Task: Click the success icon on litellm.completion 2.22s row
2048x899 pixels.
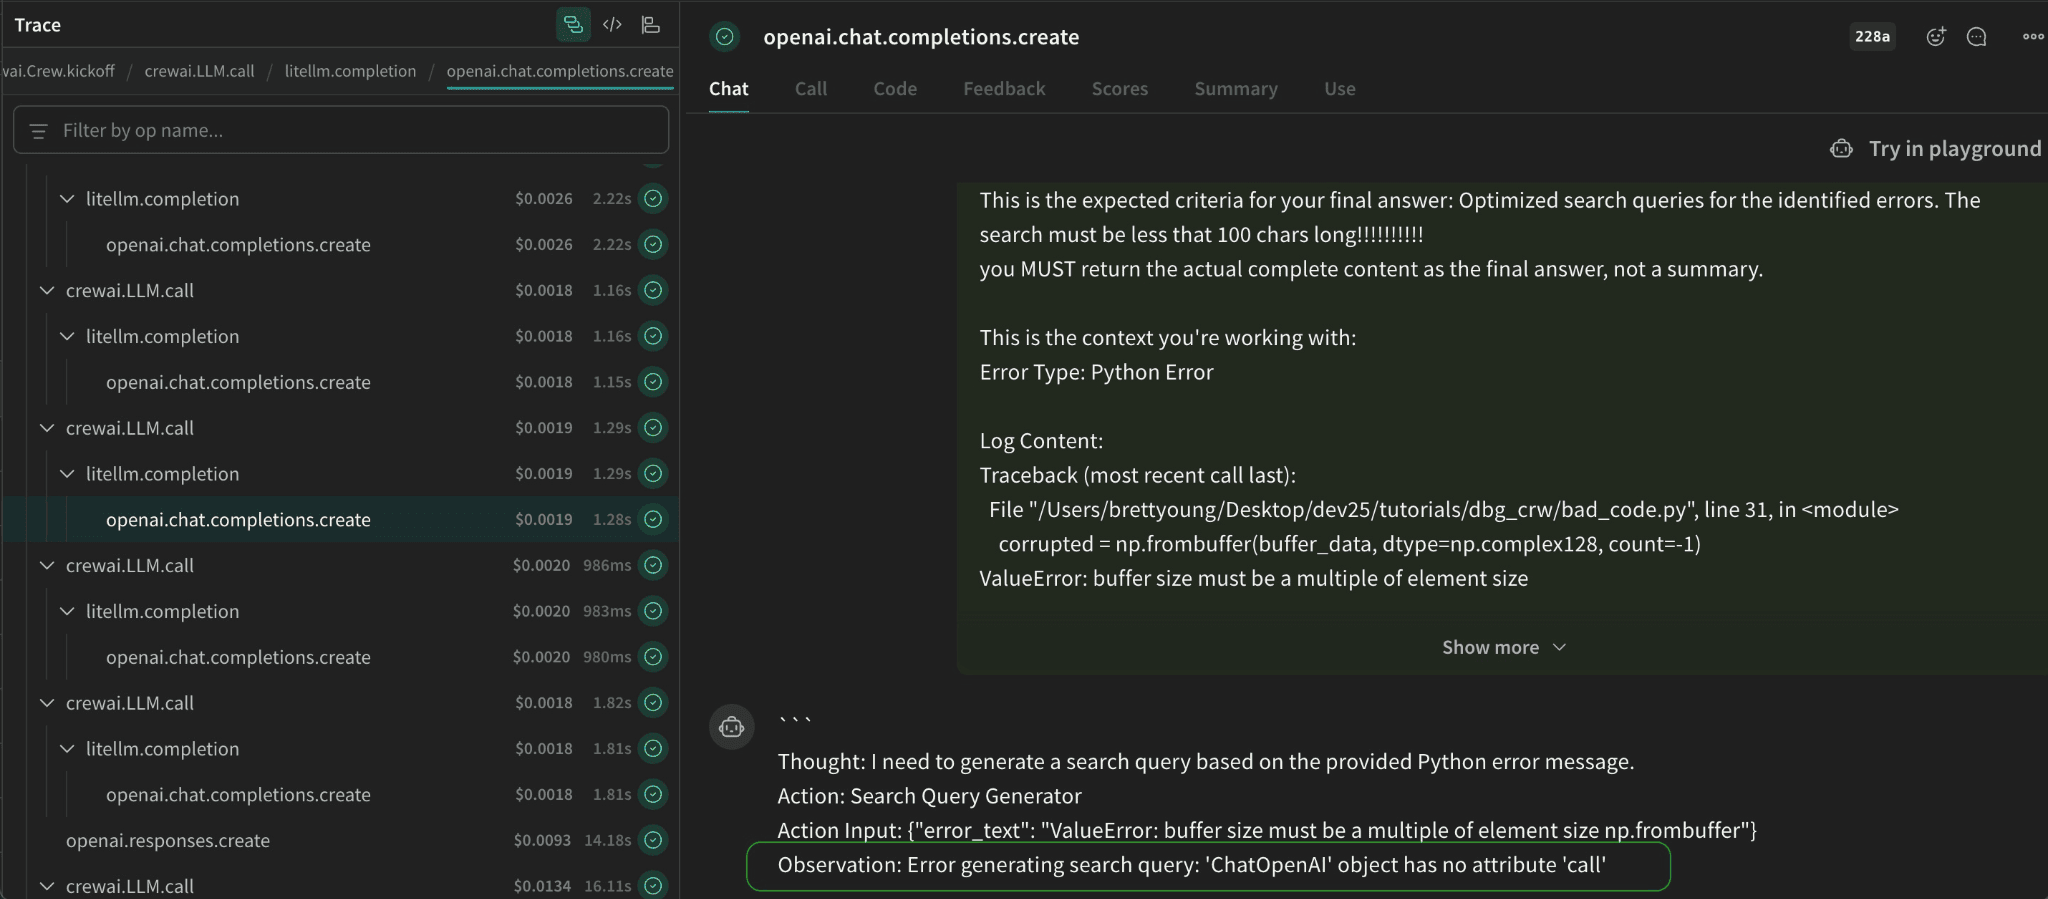Action: [653, 199]
